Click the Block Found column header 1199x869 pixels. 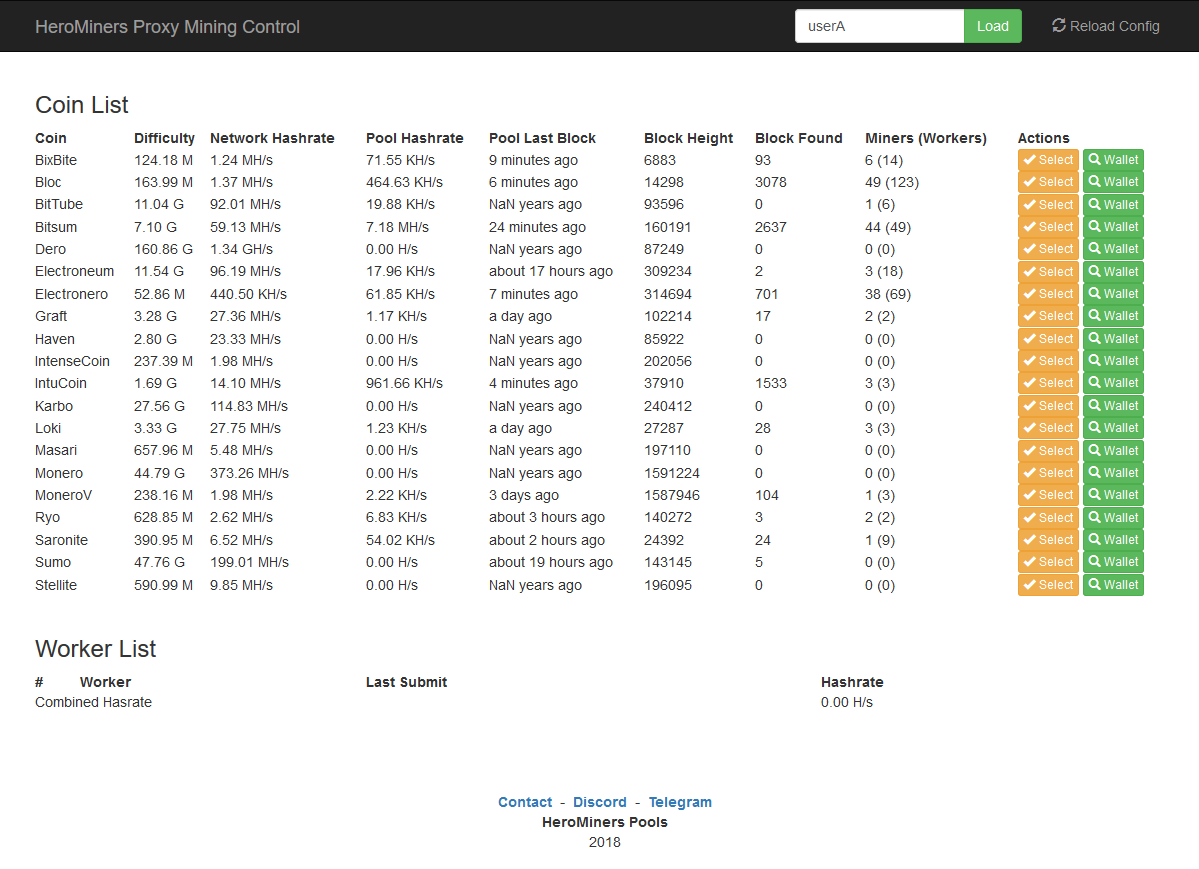point(798,138)
